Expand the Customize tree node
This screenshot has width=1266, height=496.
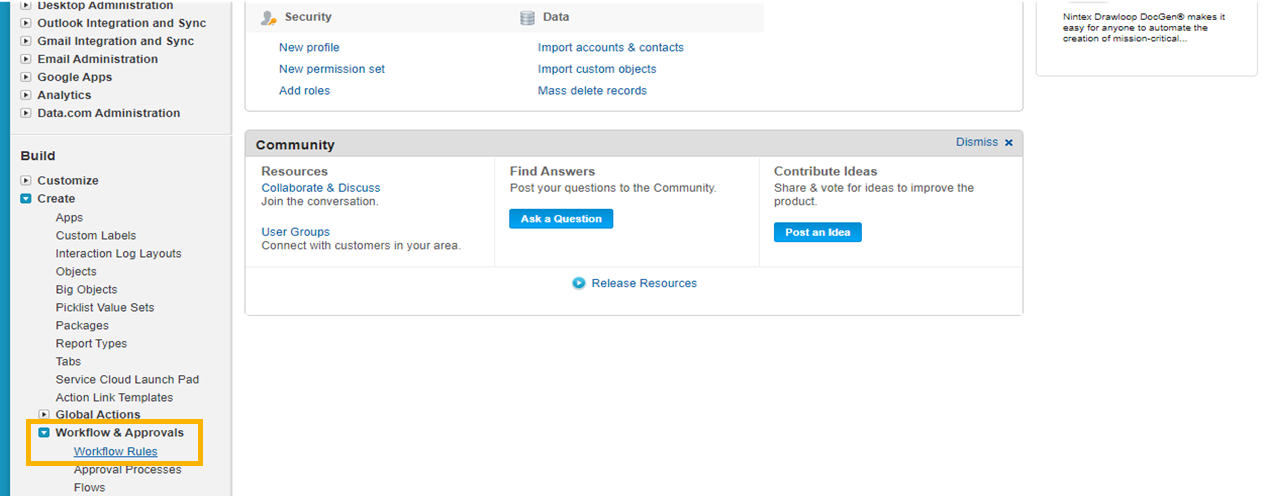26,181
